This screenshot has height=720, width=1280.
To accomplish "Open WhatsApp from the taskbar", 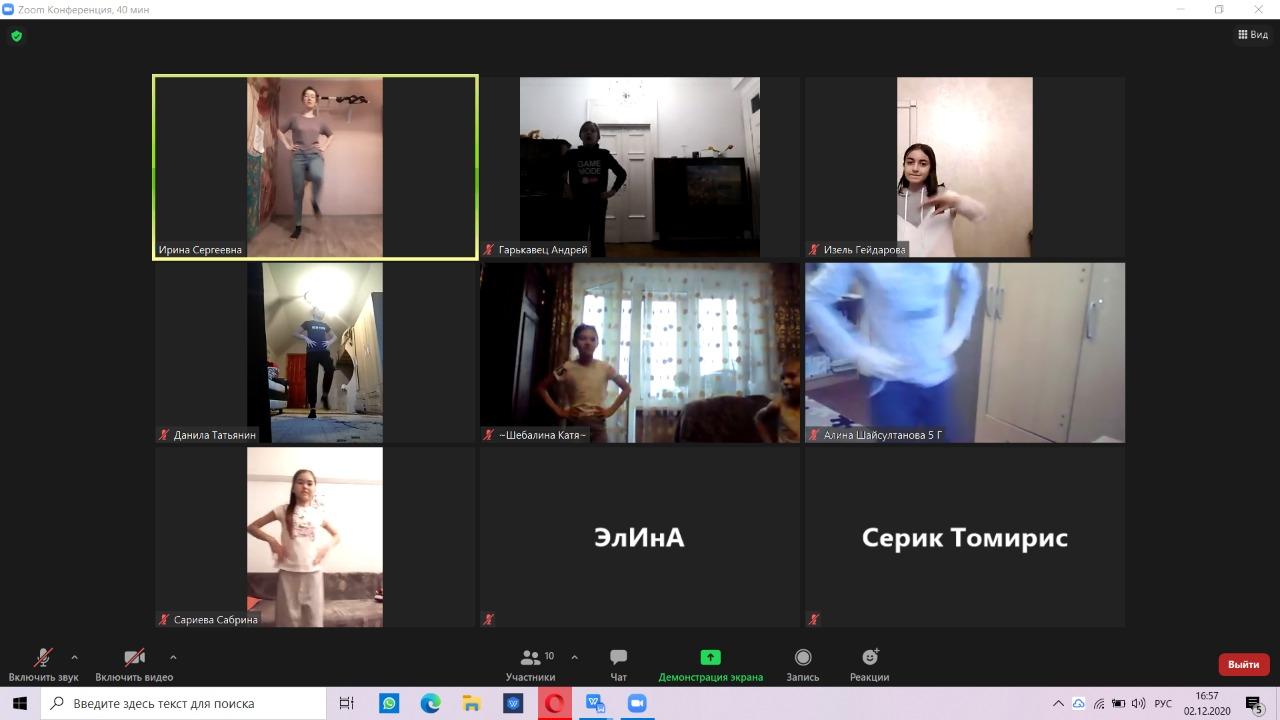I will coord(389,703).
